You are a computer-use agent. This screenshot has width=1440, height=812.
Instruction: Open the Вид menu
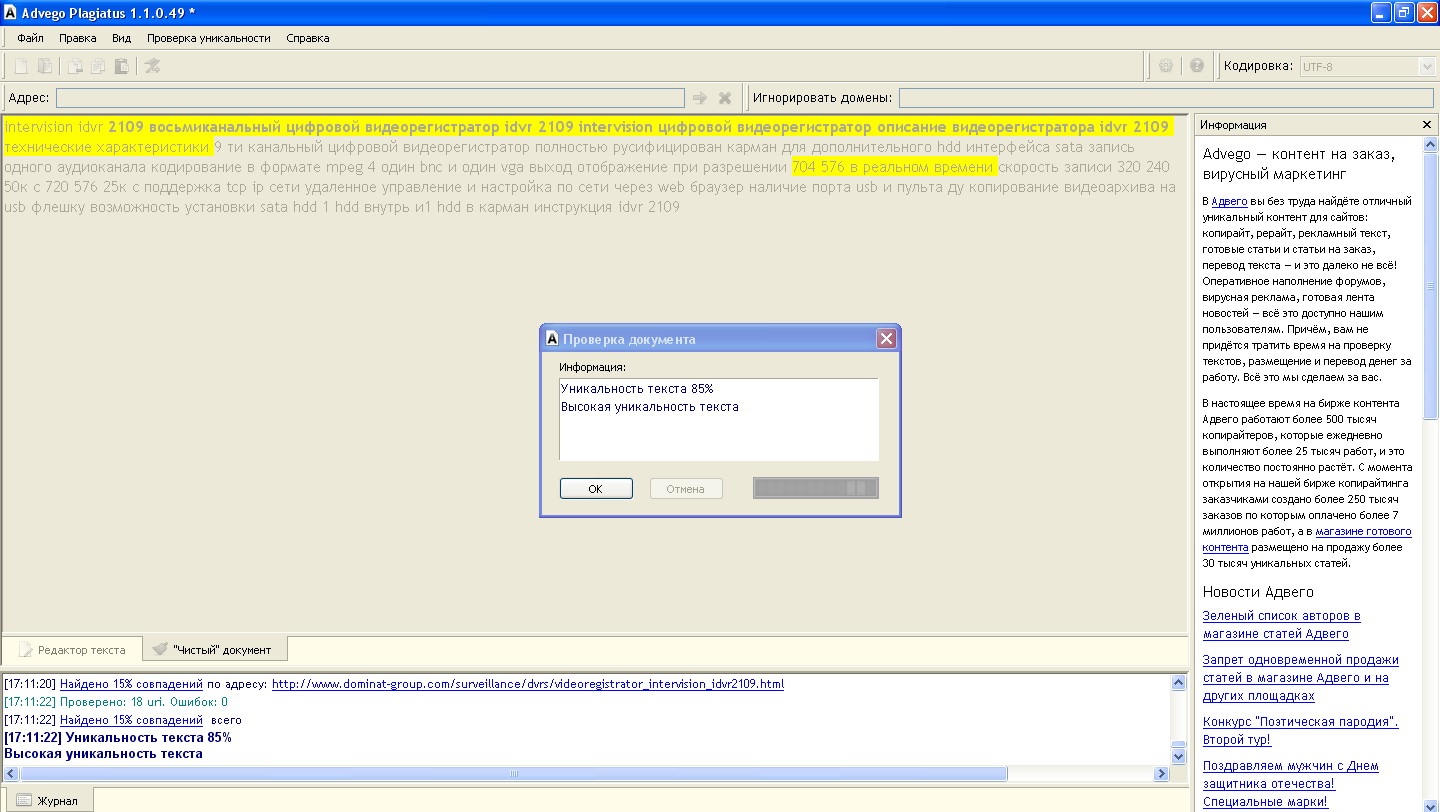tap(121, 38)
